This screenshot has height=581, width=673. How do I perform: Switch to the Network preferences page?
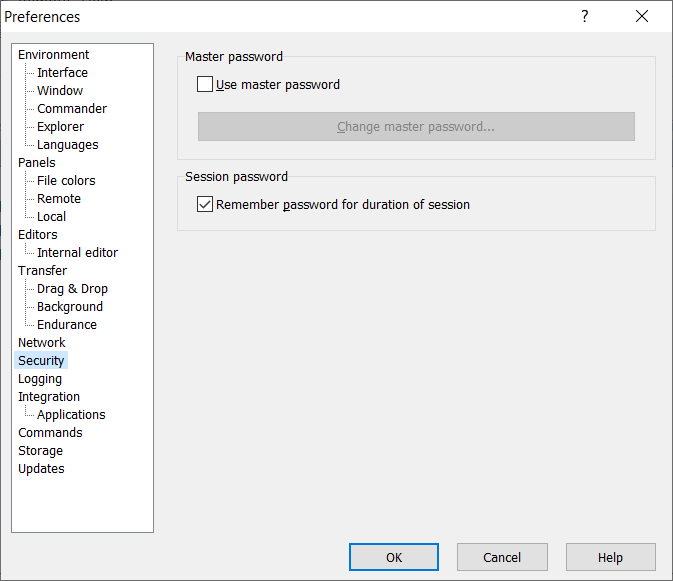point(42,343)
